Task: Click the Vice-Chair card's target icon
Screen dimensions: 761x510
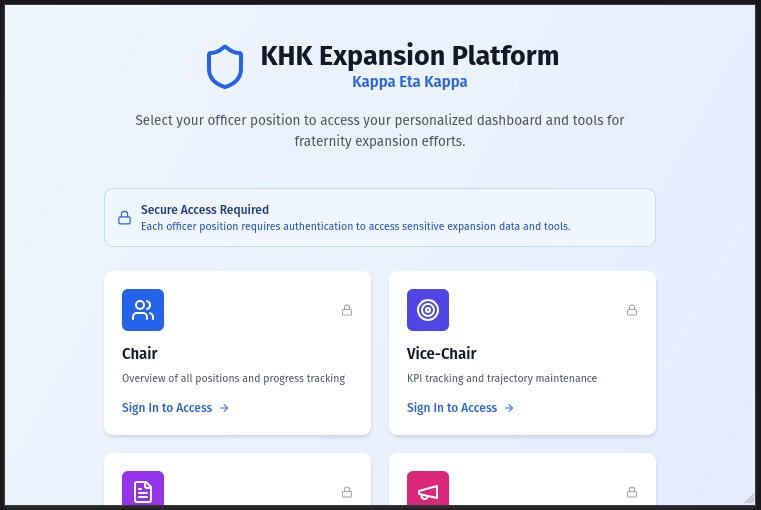Action: pyautogui.click(x=428, y=310)
